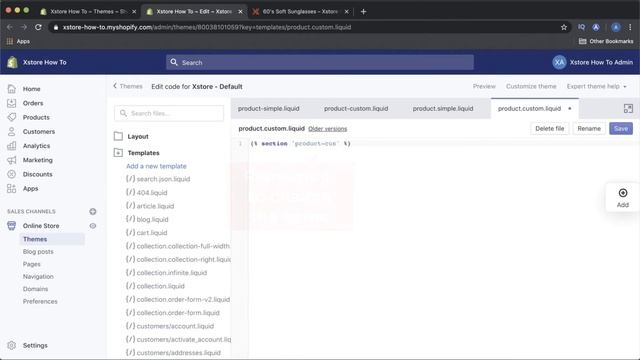Image resolution: width=640 pixels, height=360 pixels.
Task: Click code line 1 in editor
Action: 300,144
